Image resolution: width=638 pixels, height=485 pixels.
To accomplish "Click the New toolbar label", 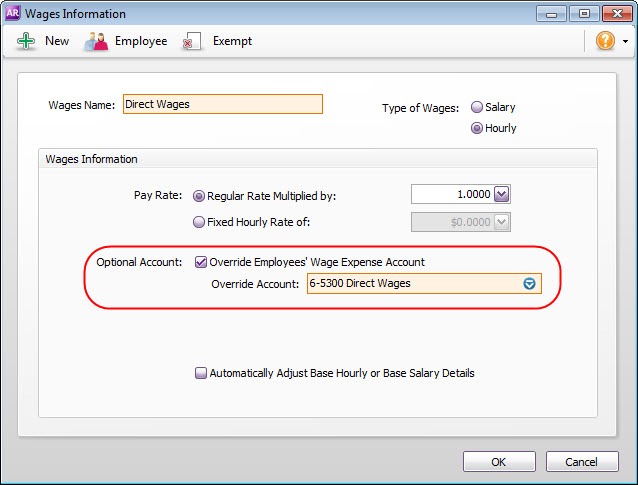I will pos(57,41).
